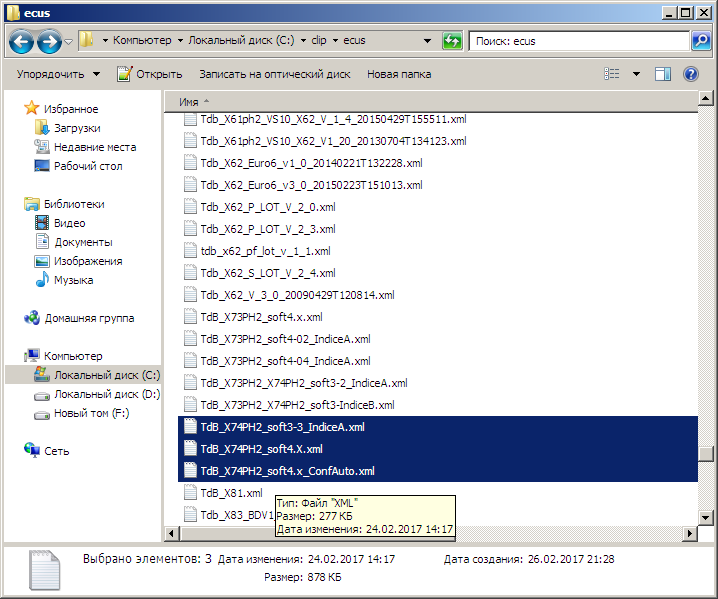Click the Компьютер breadcrumb in address bar
The height and width of the screenshot is (599, 718).
(x=142, y=40)
